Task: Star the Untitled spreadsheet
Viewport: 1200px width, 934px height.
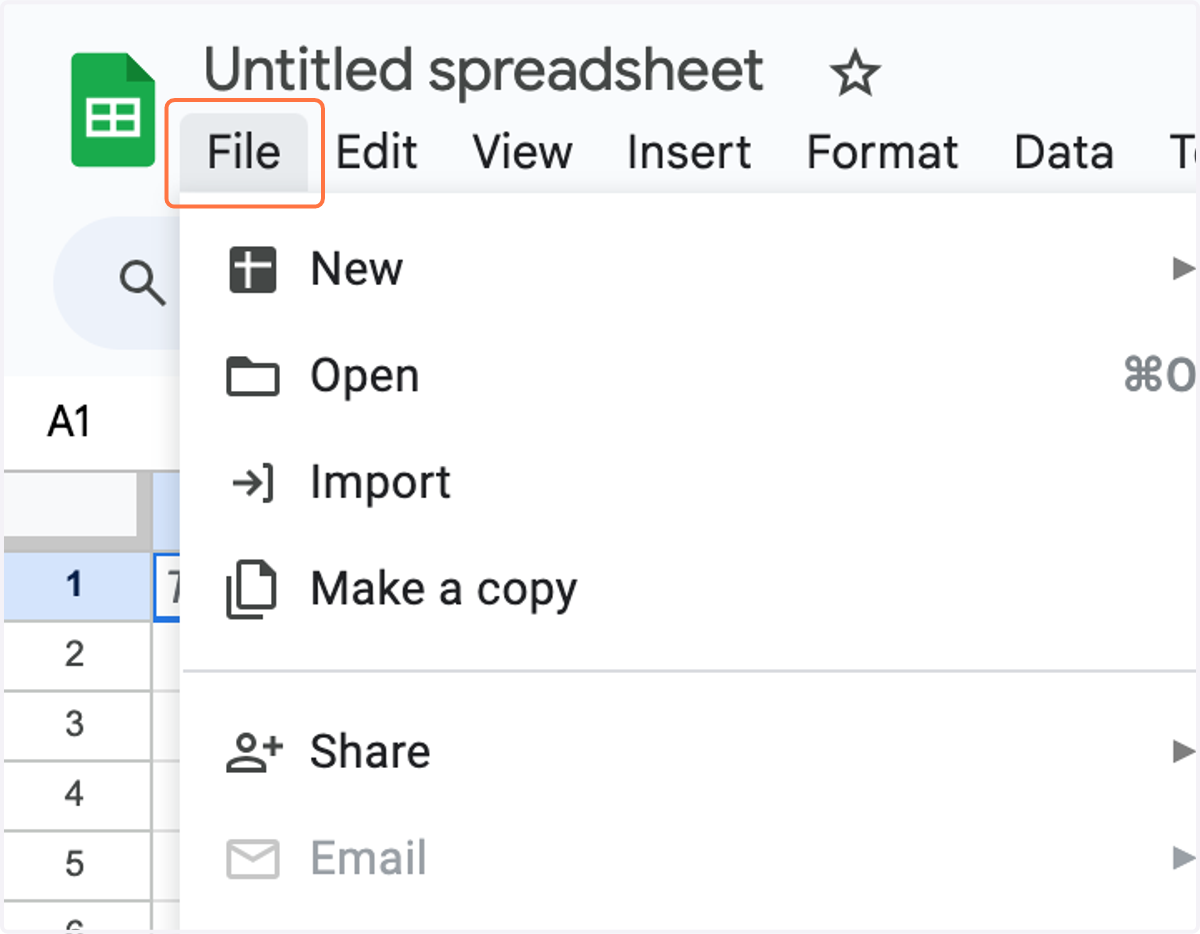Action: pyautogui.click(x=855, y=74)
